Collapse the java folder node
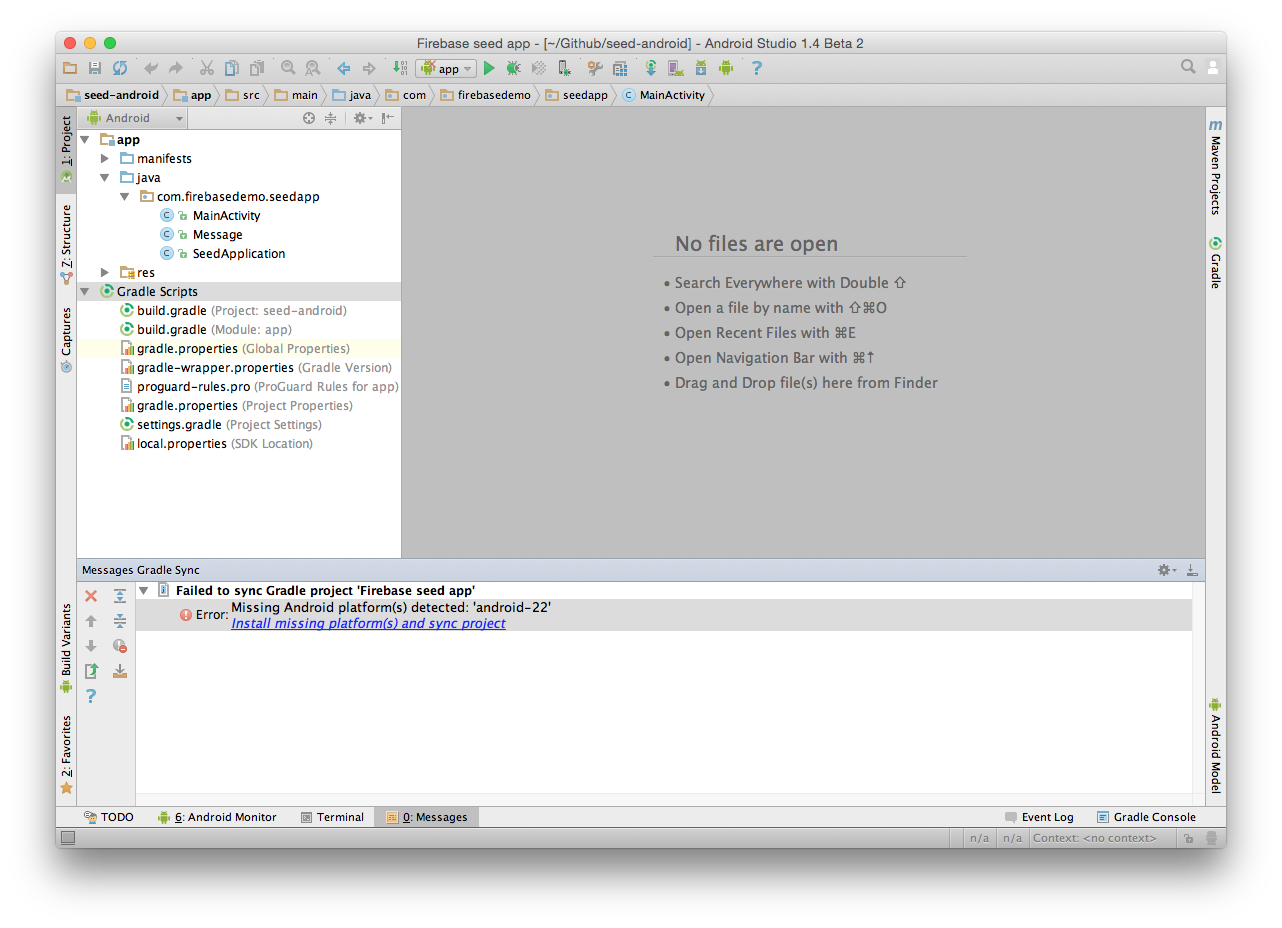1282x928 pixels. pyautogui.click(x=105, y=178)
